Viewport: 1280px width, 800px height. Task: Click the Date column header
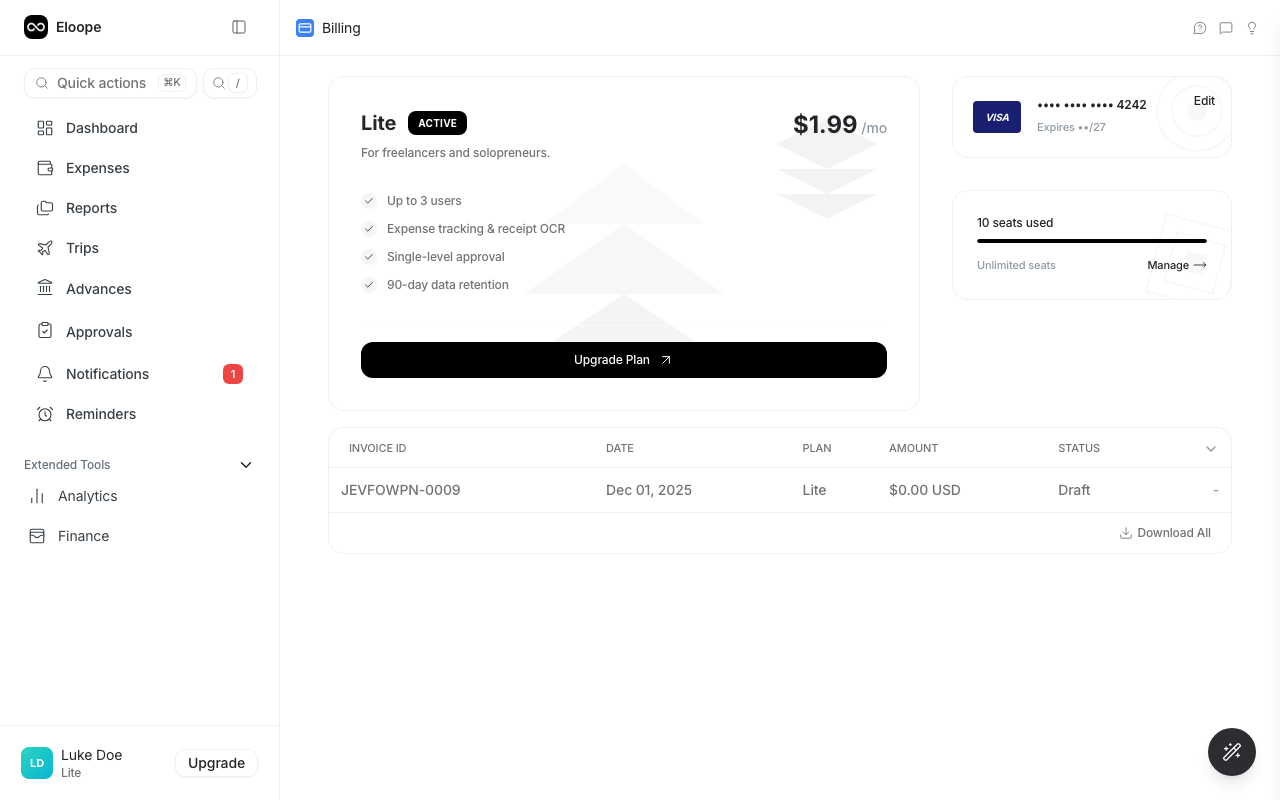(x=620, y=448)
